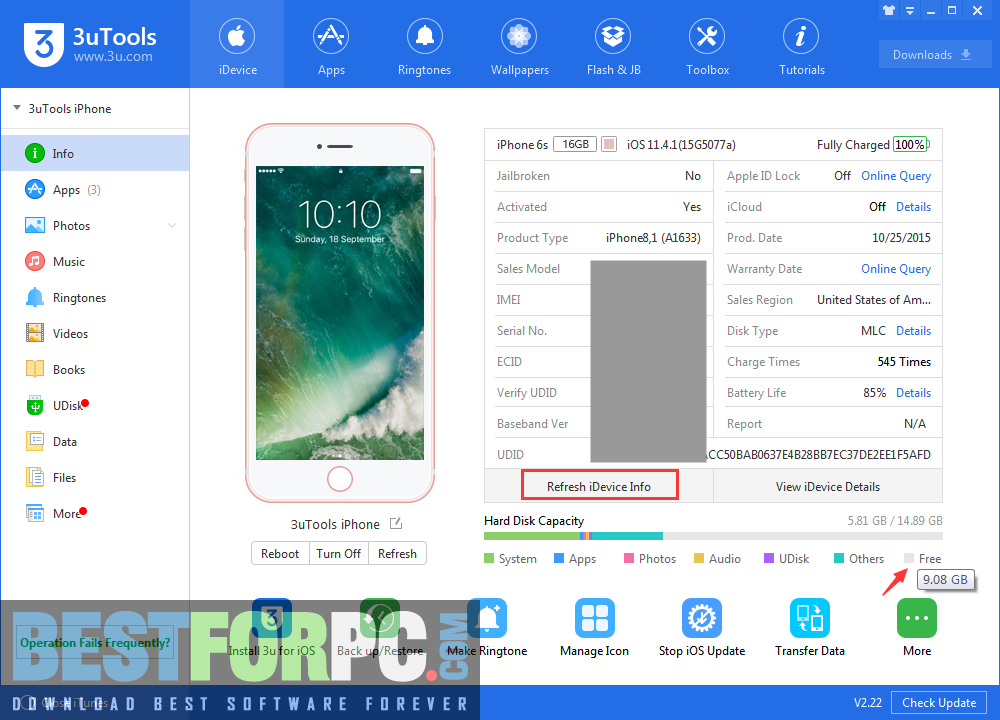This screenshot has width=1000, height=720.
Task: Select Info in the sidebar
Action: (95, 153)
